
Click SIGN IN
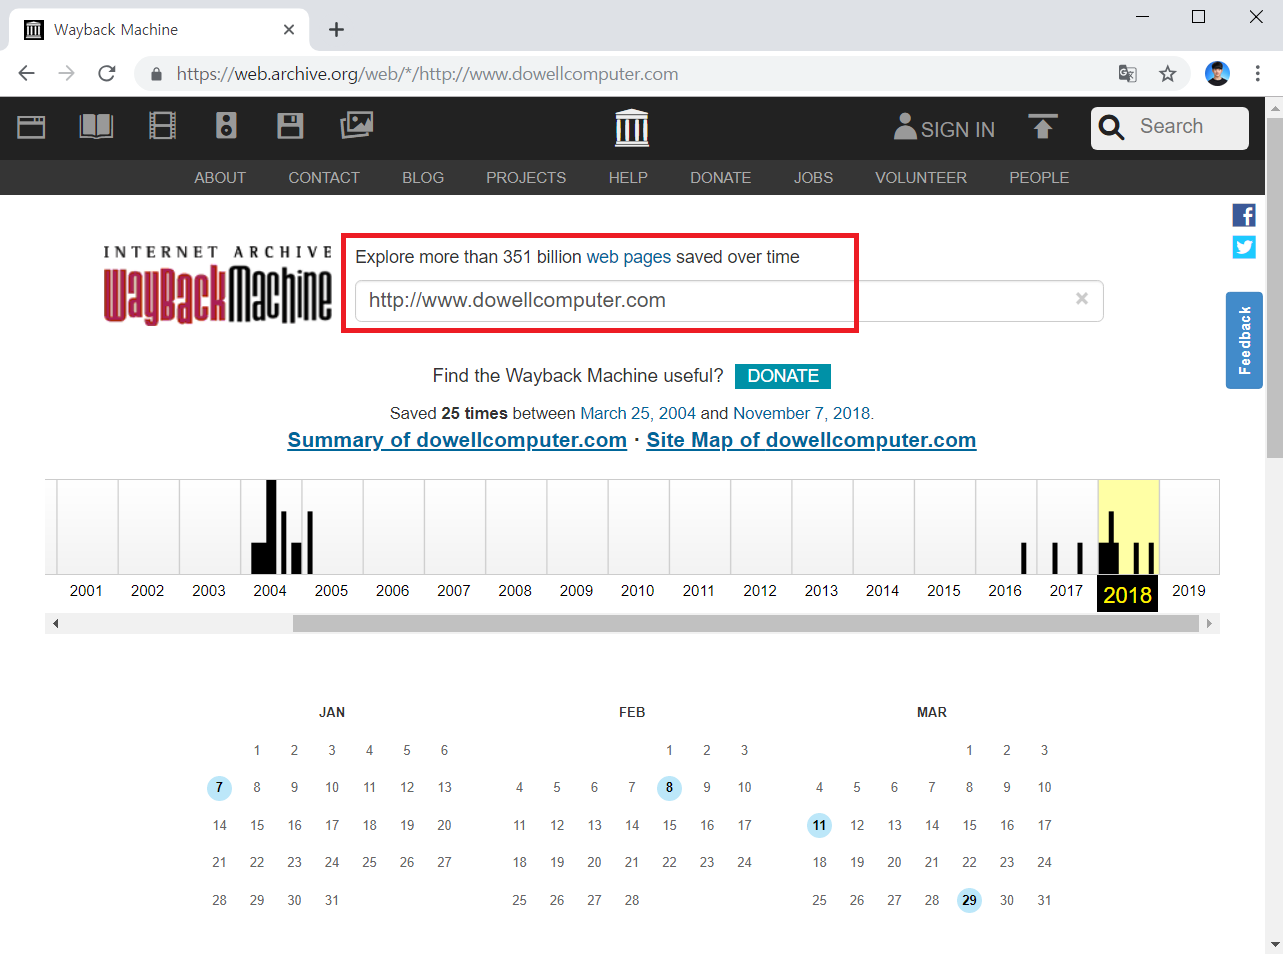tap(944, 128)
